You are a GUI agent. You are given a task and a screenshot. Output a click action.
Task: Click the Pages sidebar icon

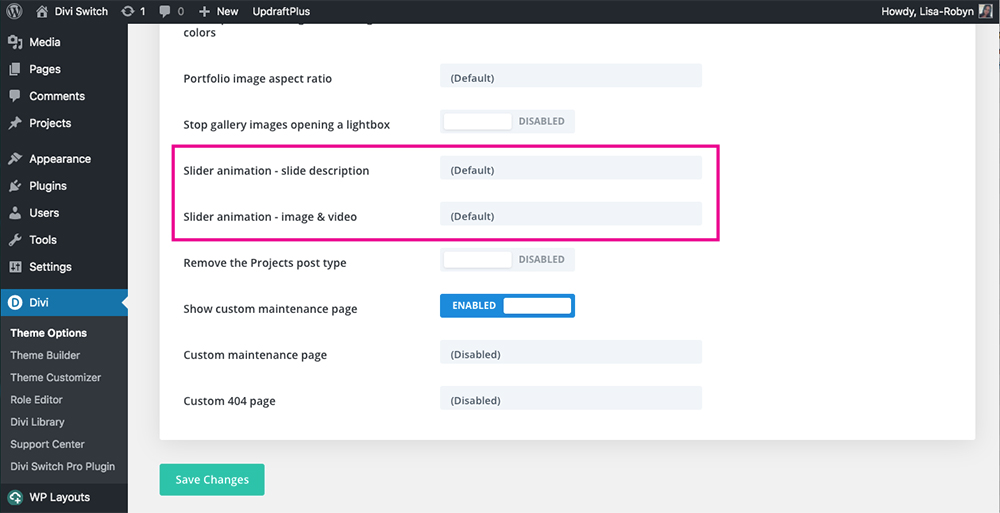pyautogui.click(x=15, y=69)
